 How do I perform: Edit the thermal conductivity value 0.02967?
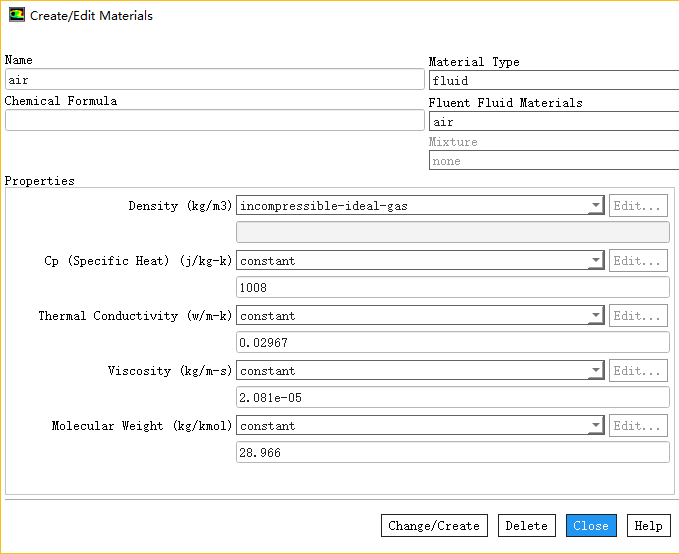click(452, 343)
